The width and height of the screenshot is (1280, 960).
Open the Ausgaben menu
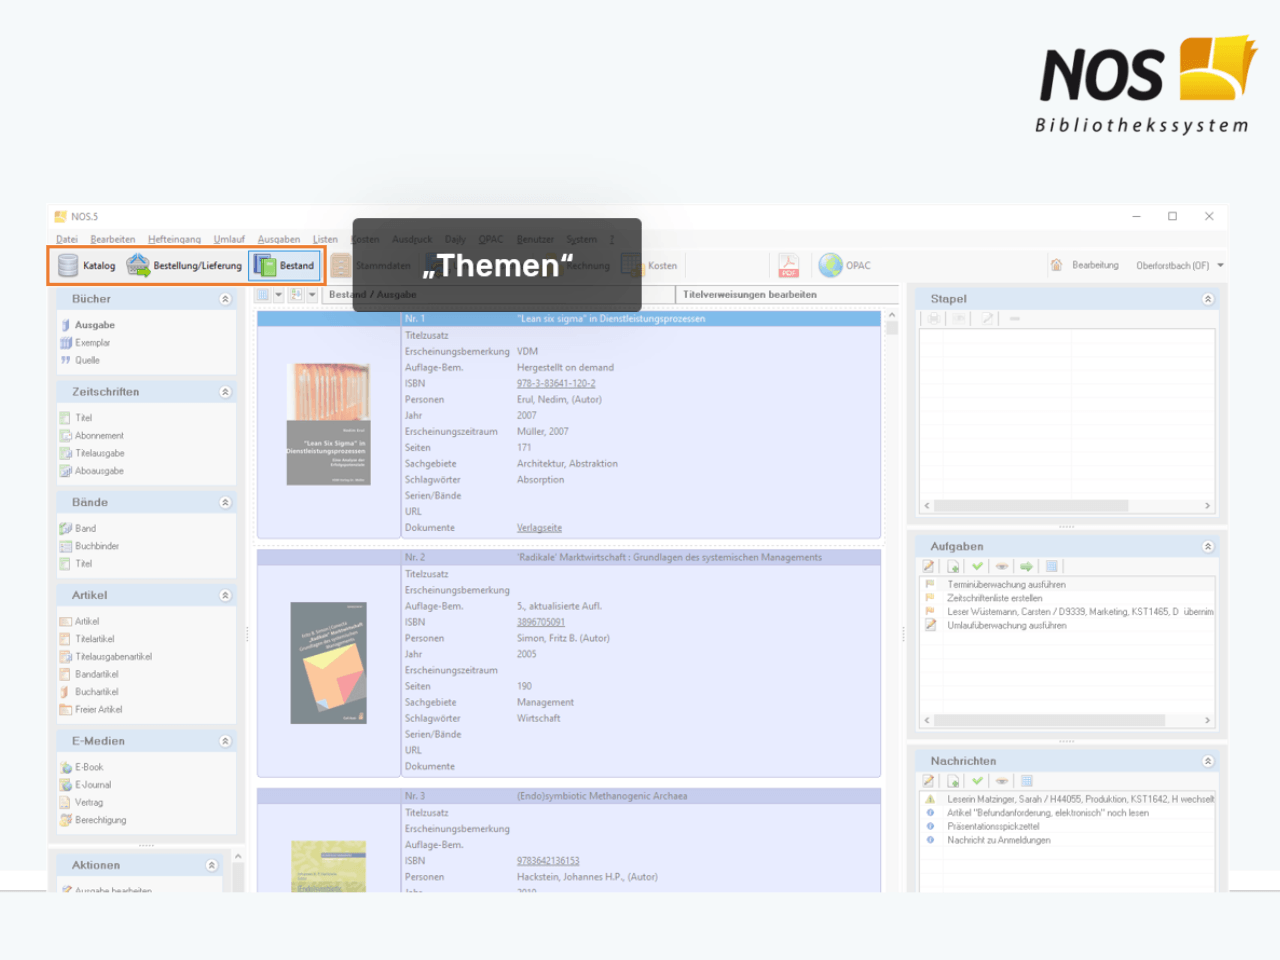(x=279, y=239)
